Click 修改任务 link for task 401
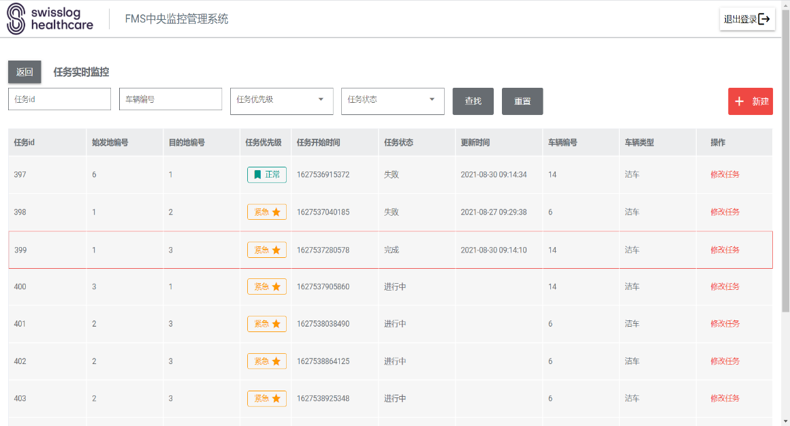 click(x=725, y=324)
